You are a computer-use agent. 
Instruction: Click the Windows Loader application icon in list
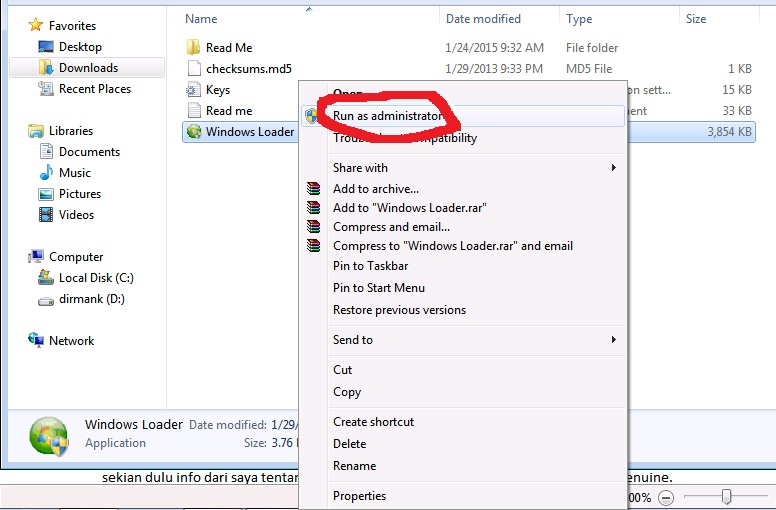194,131
